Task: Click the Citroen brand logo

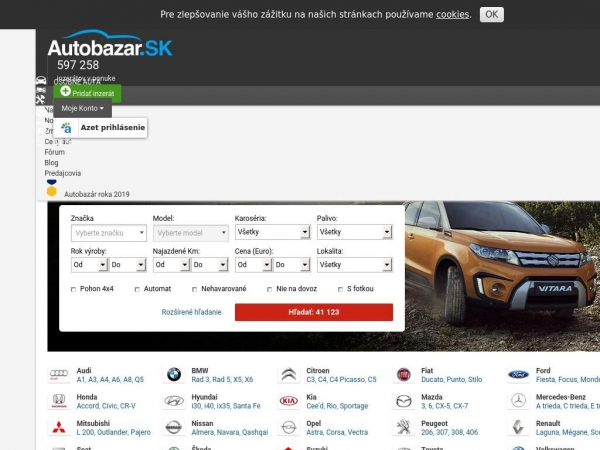Action: coord(289,374)
